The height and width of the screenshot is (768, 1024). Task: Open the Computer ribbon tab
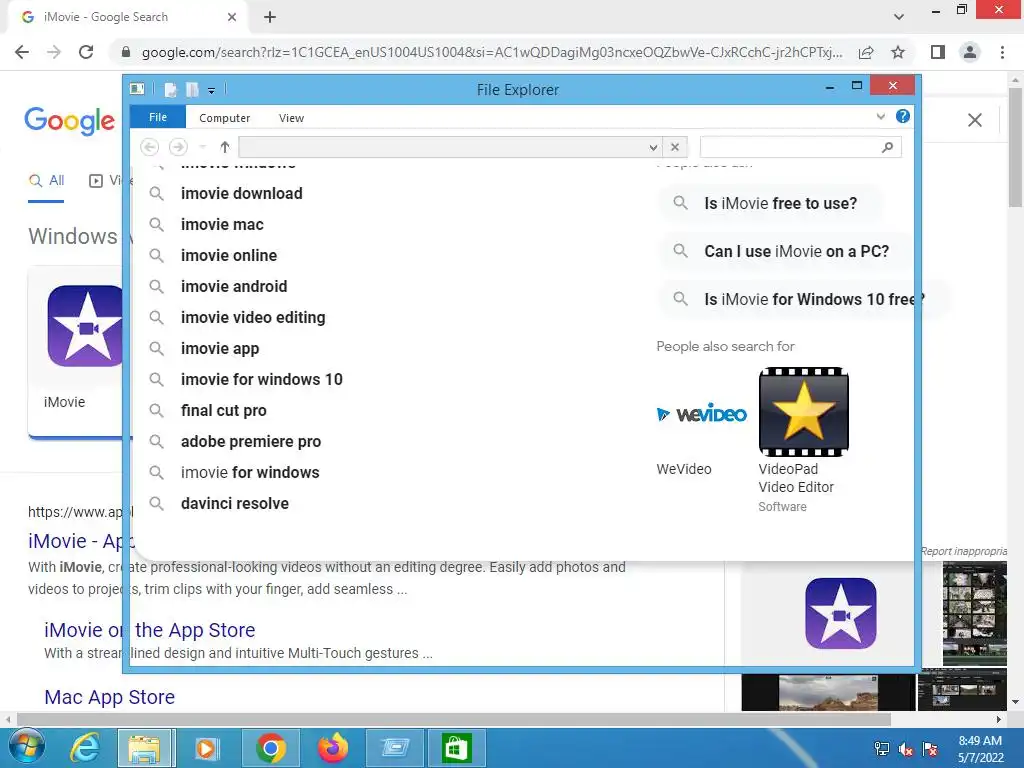(x=225, y=118)
